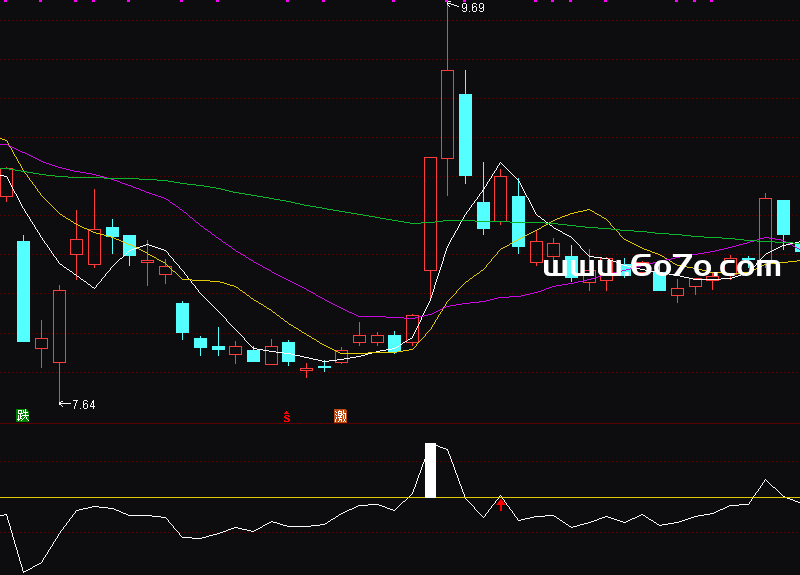Select the red candle above the 7.64 low
Screen dimensions: 800x575
[x=59, y=326]
